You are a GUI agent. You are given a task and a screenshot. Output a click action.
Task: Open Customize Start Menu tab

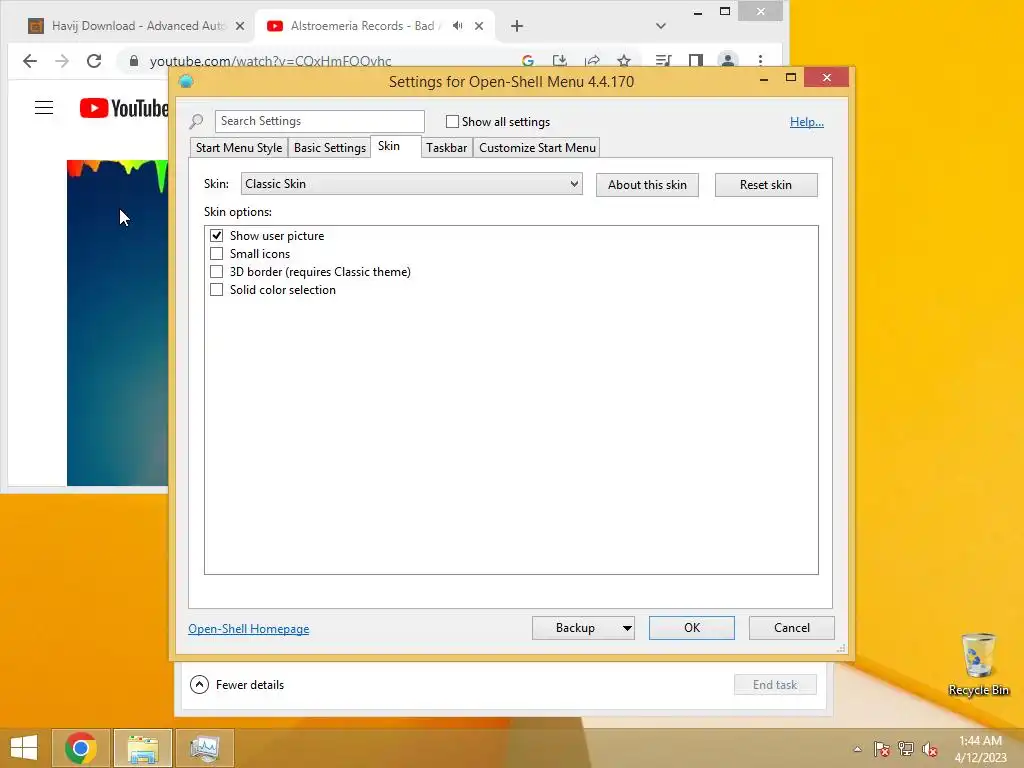[537, 148]
